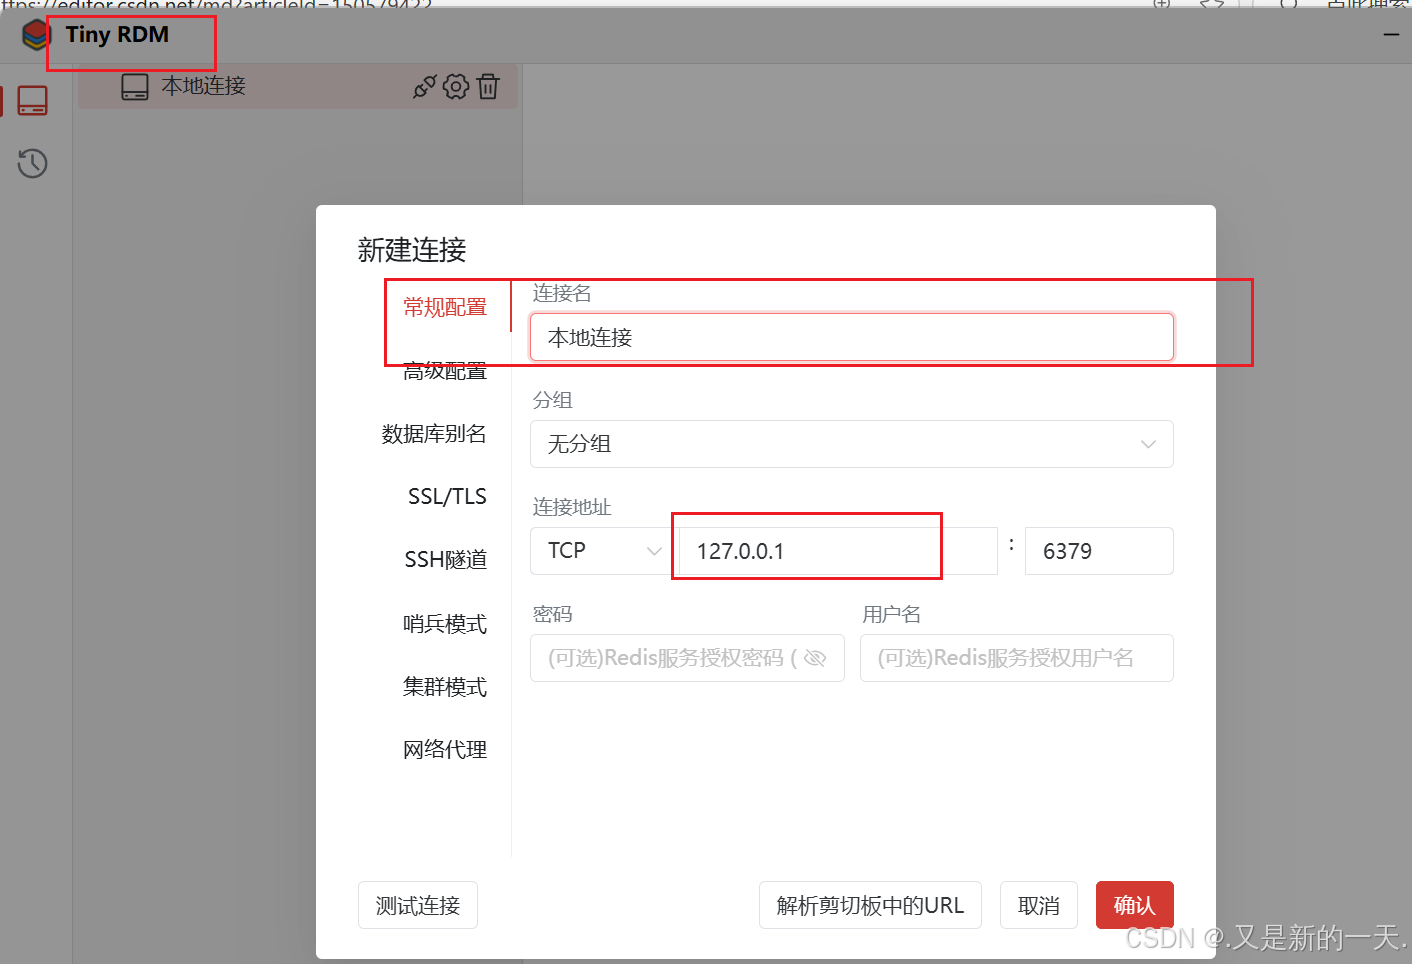Focus the 用户名 username input field
The image size is (1412, 964).
pos(1017,658)
